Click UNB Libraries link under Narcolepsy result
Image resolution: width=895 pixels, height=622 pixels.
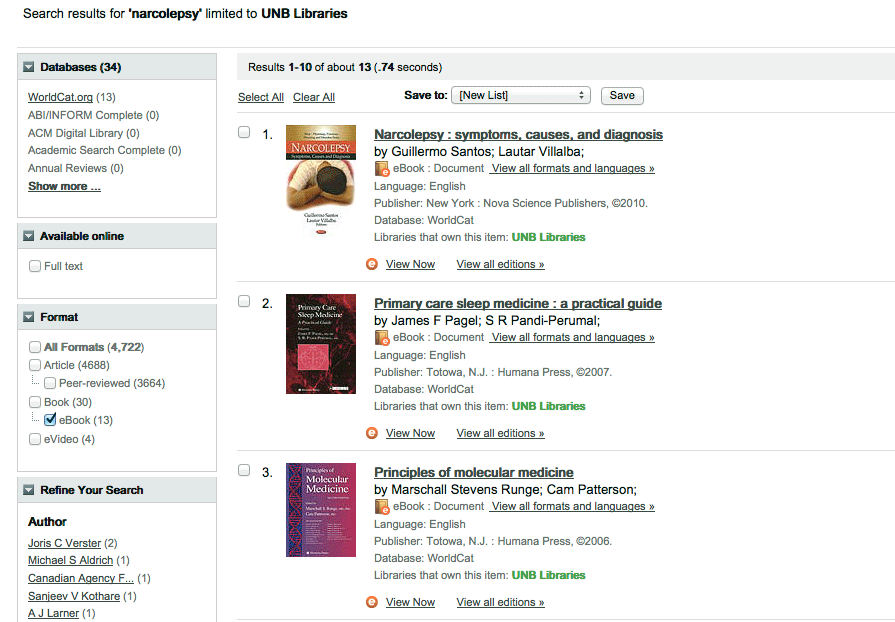549,237
